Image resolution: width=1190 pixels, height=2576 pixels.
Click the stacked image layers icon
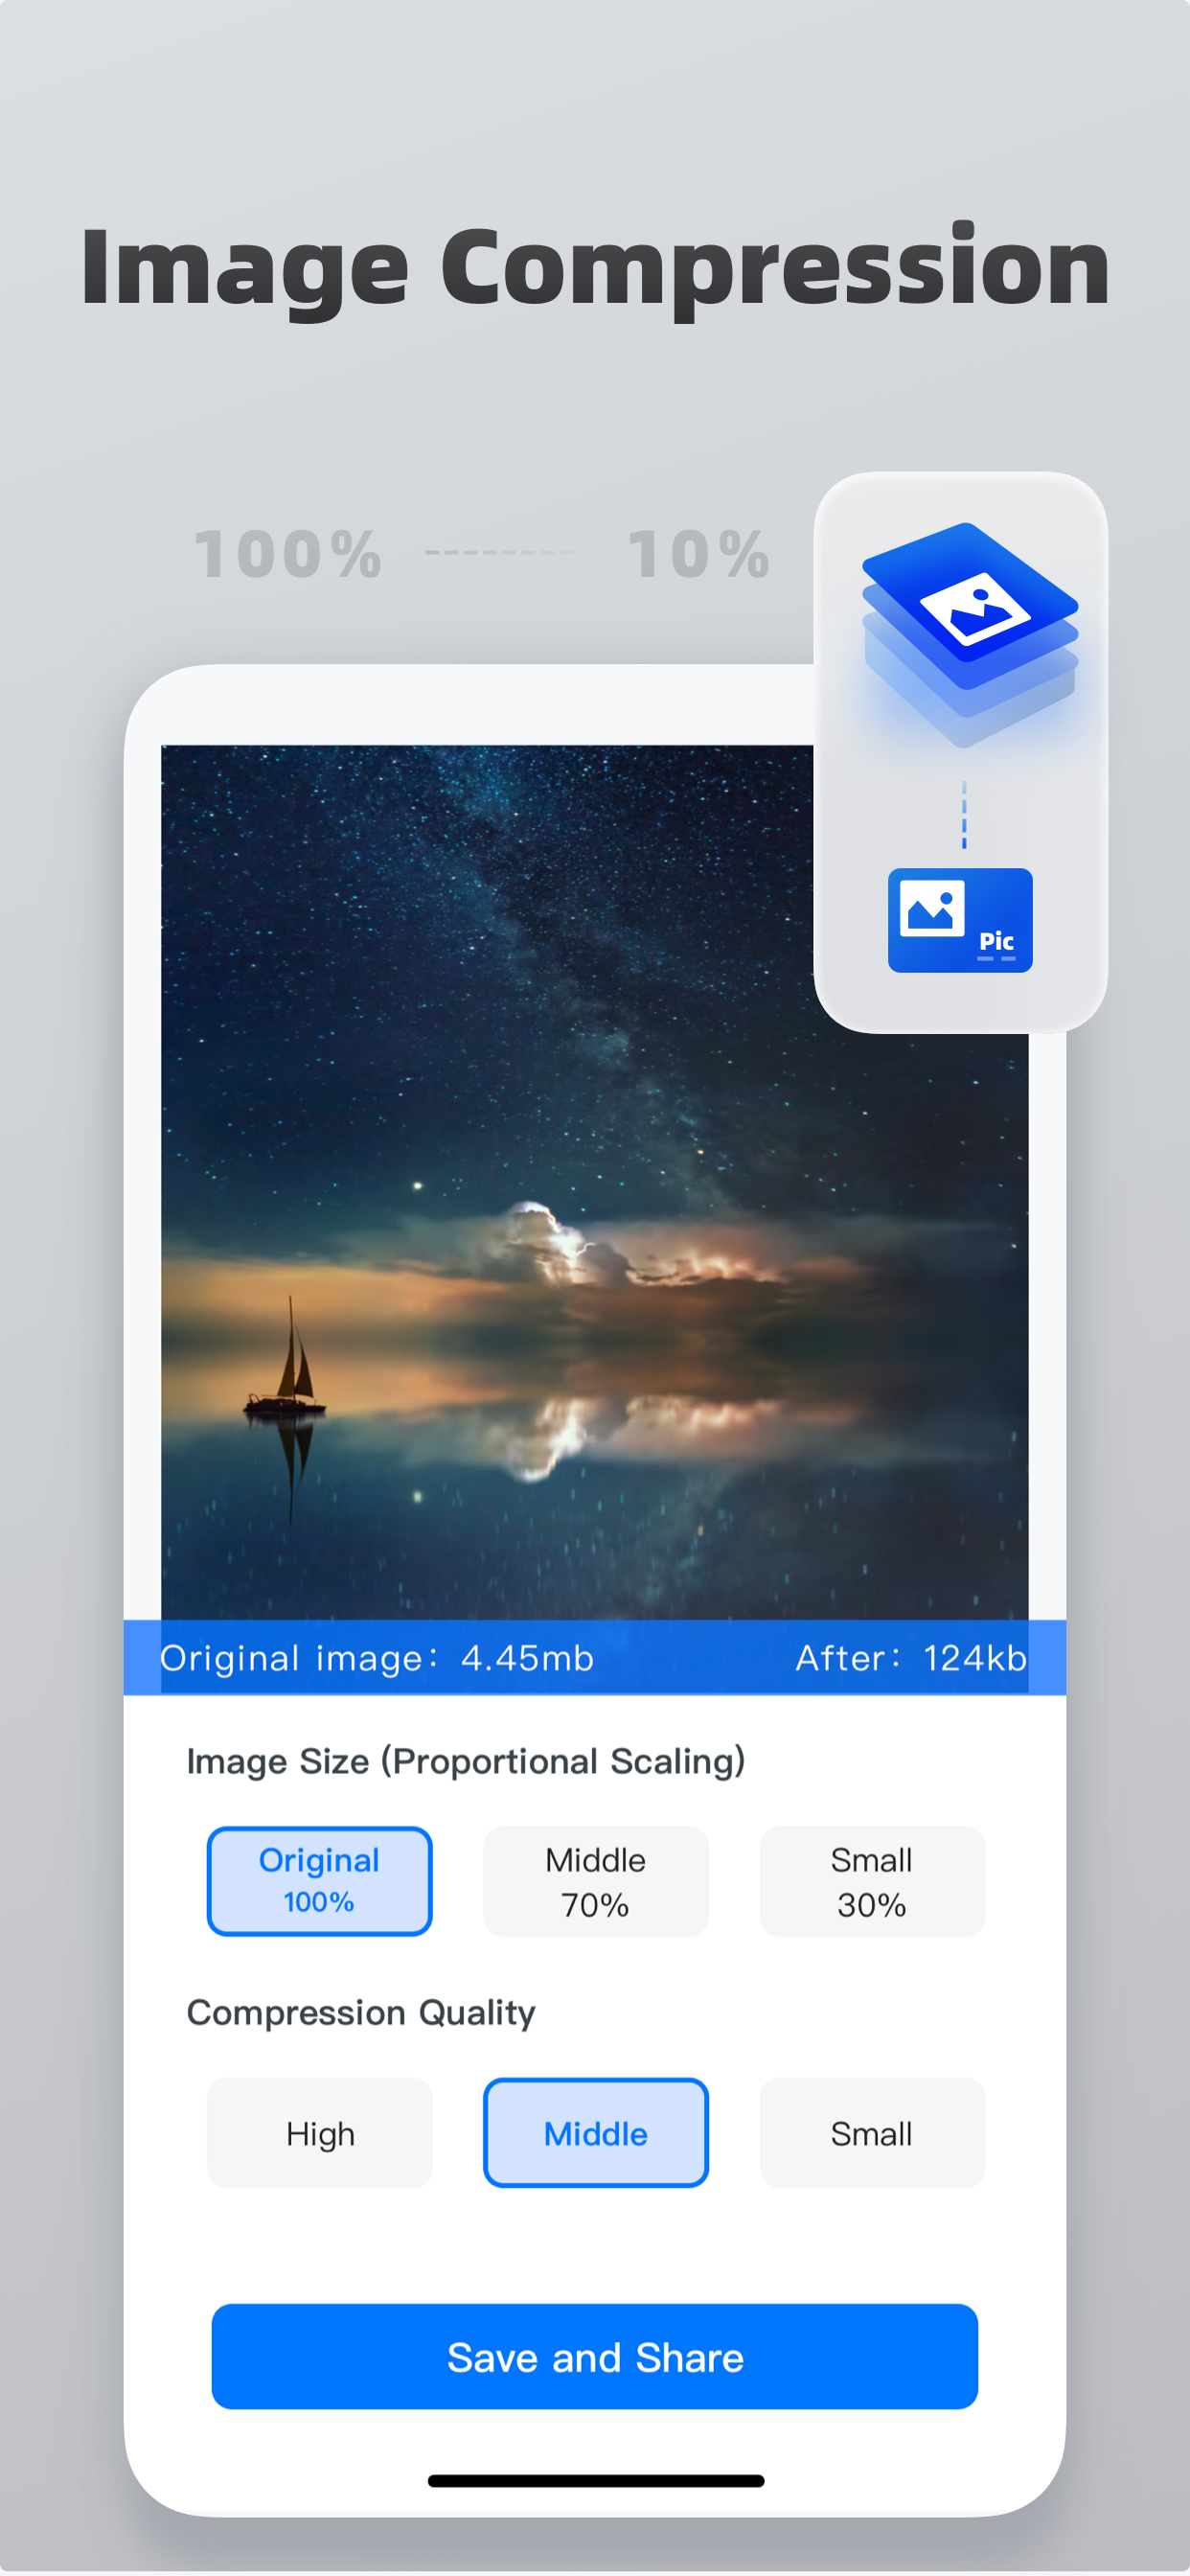970,633
